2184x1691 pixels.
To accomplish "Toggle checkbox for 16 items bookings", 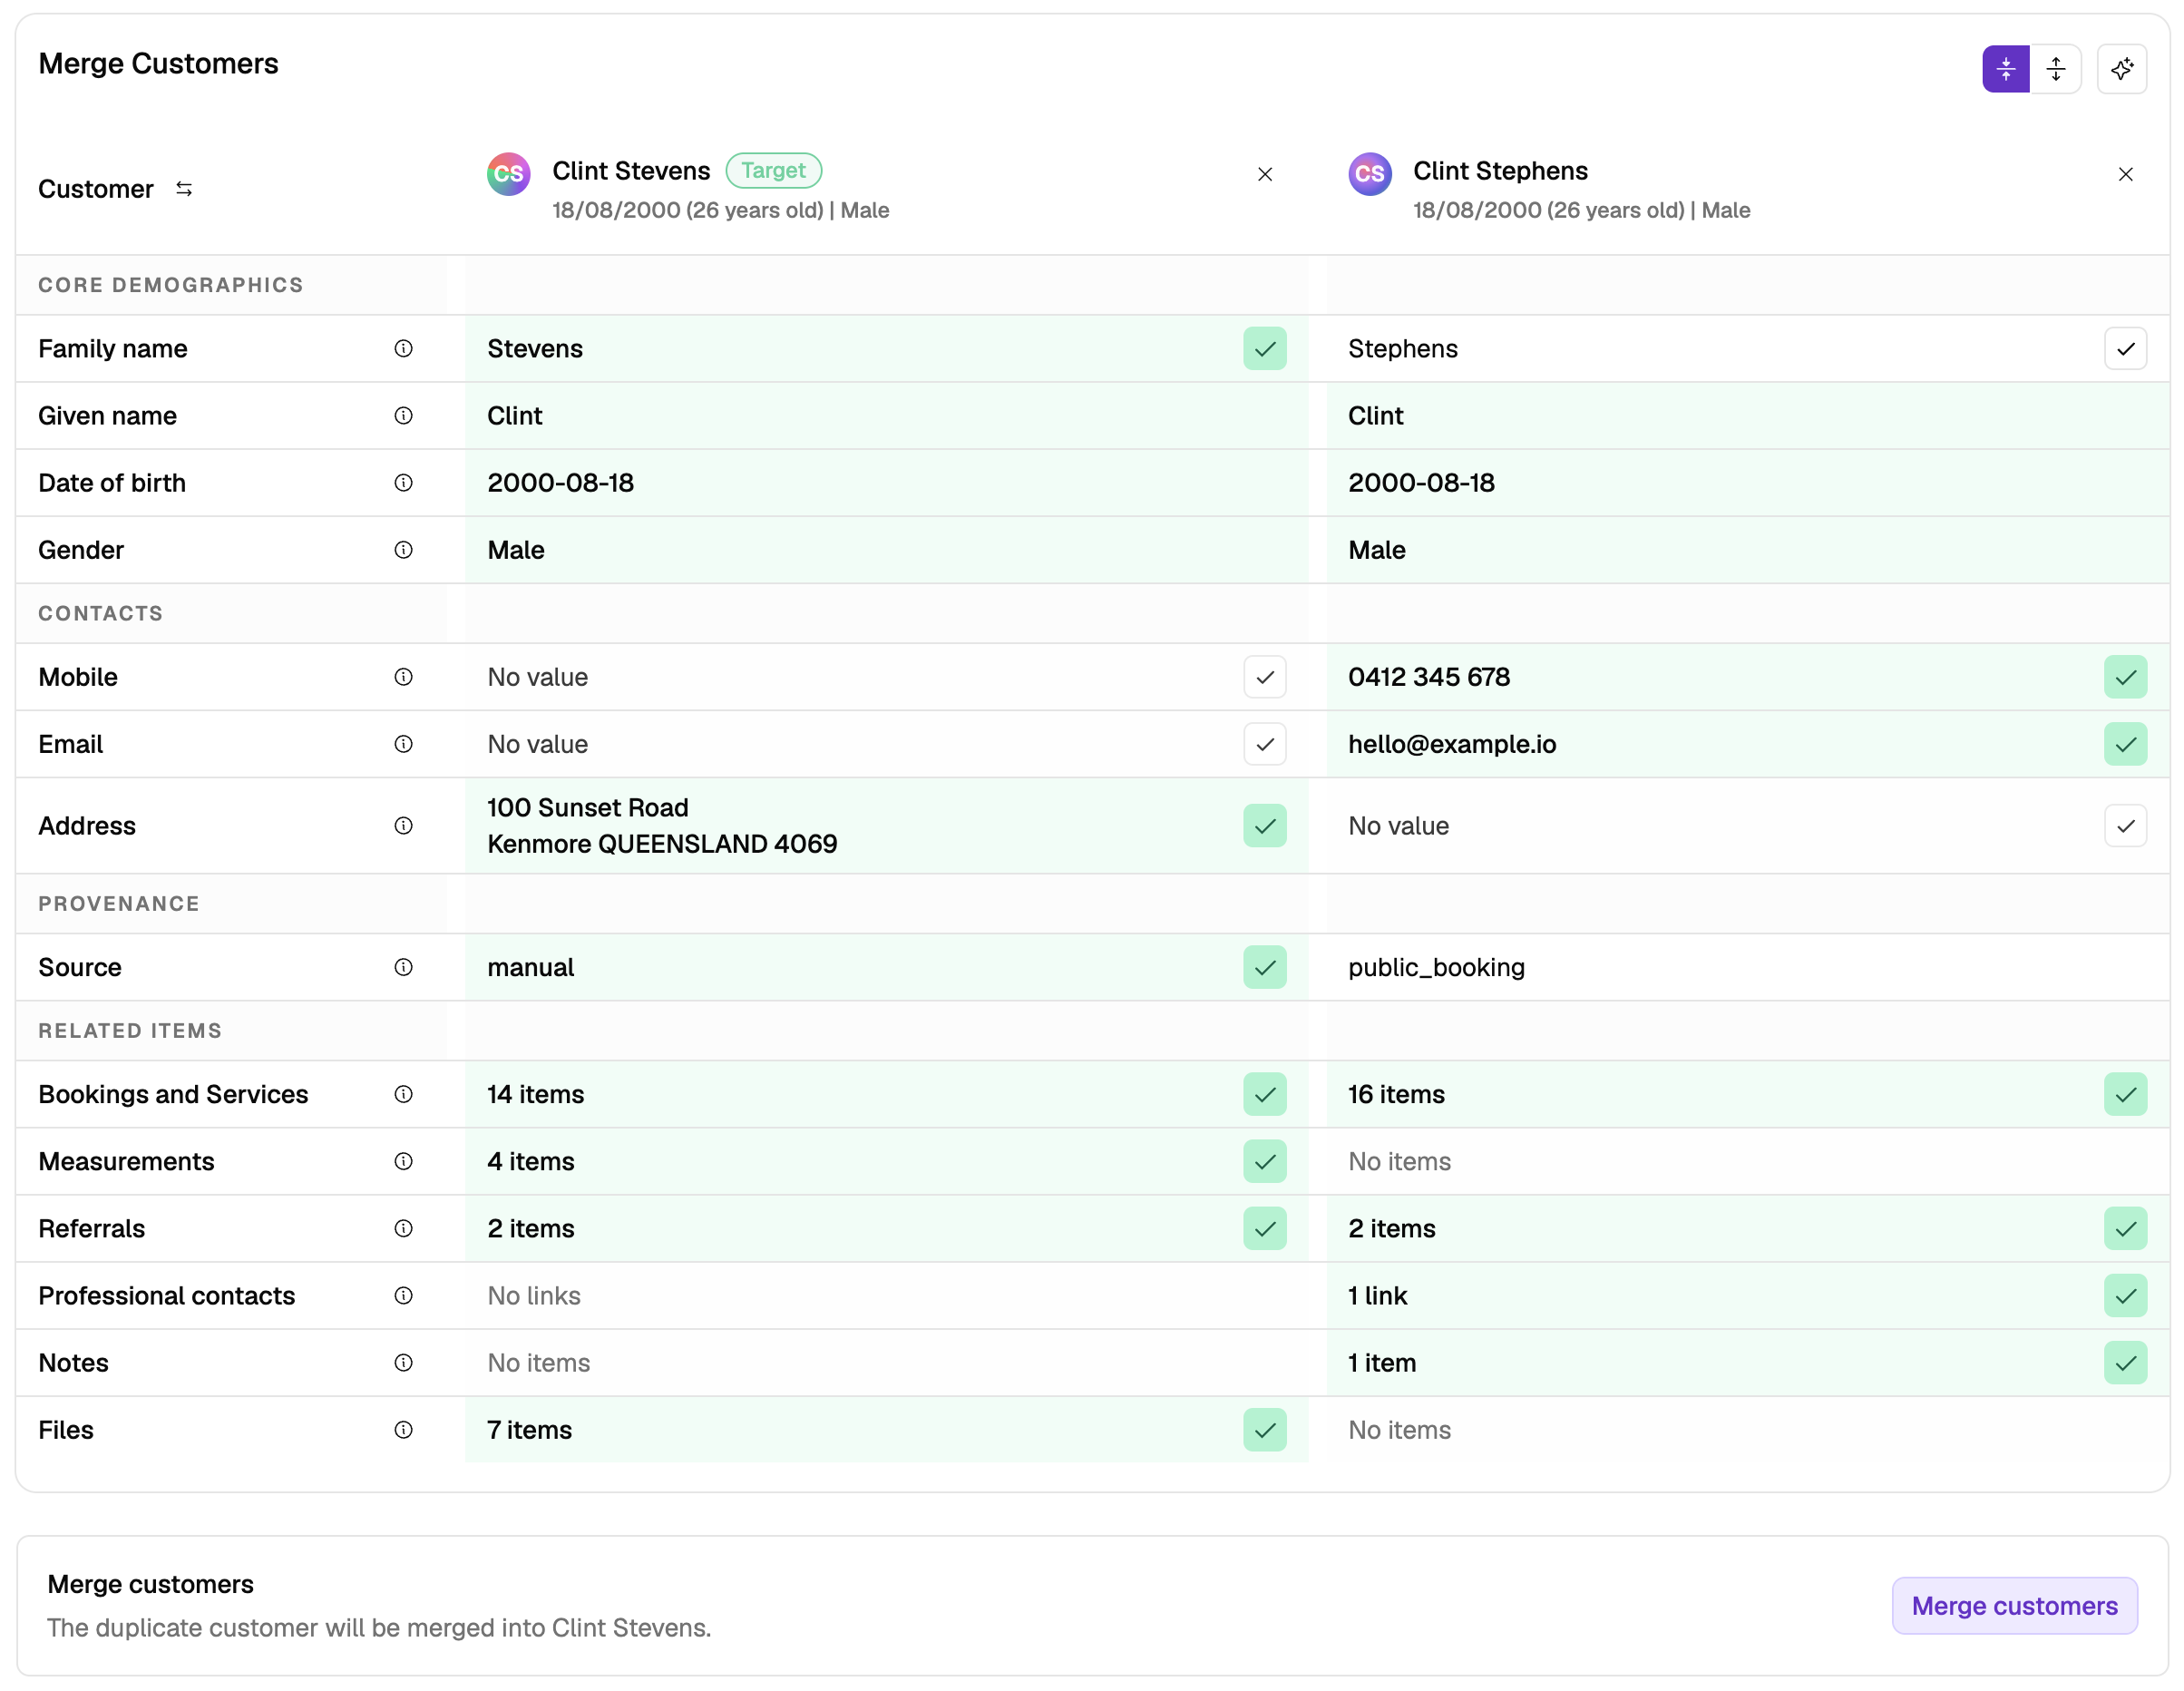I will (x=2125, y=1094).
